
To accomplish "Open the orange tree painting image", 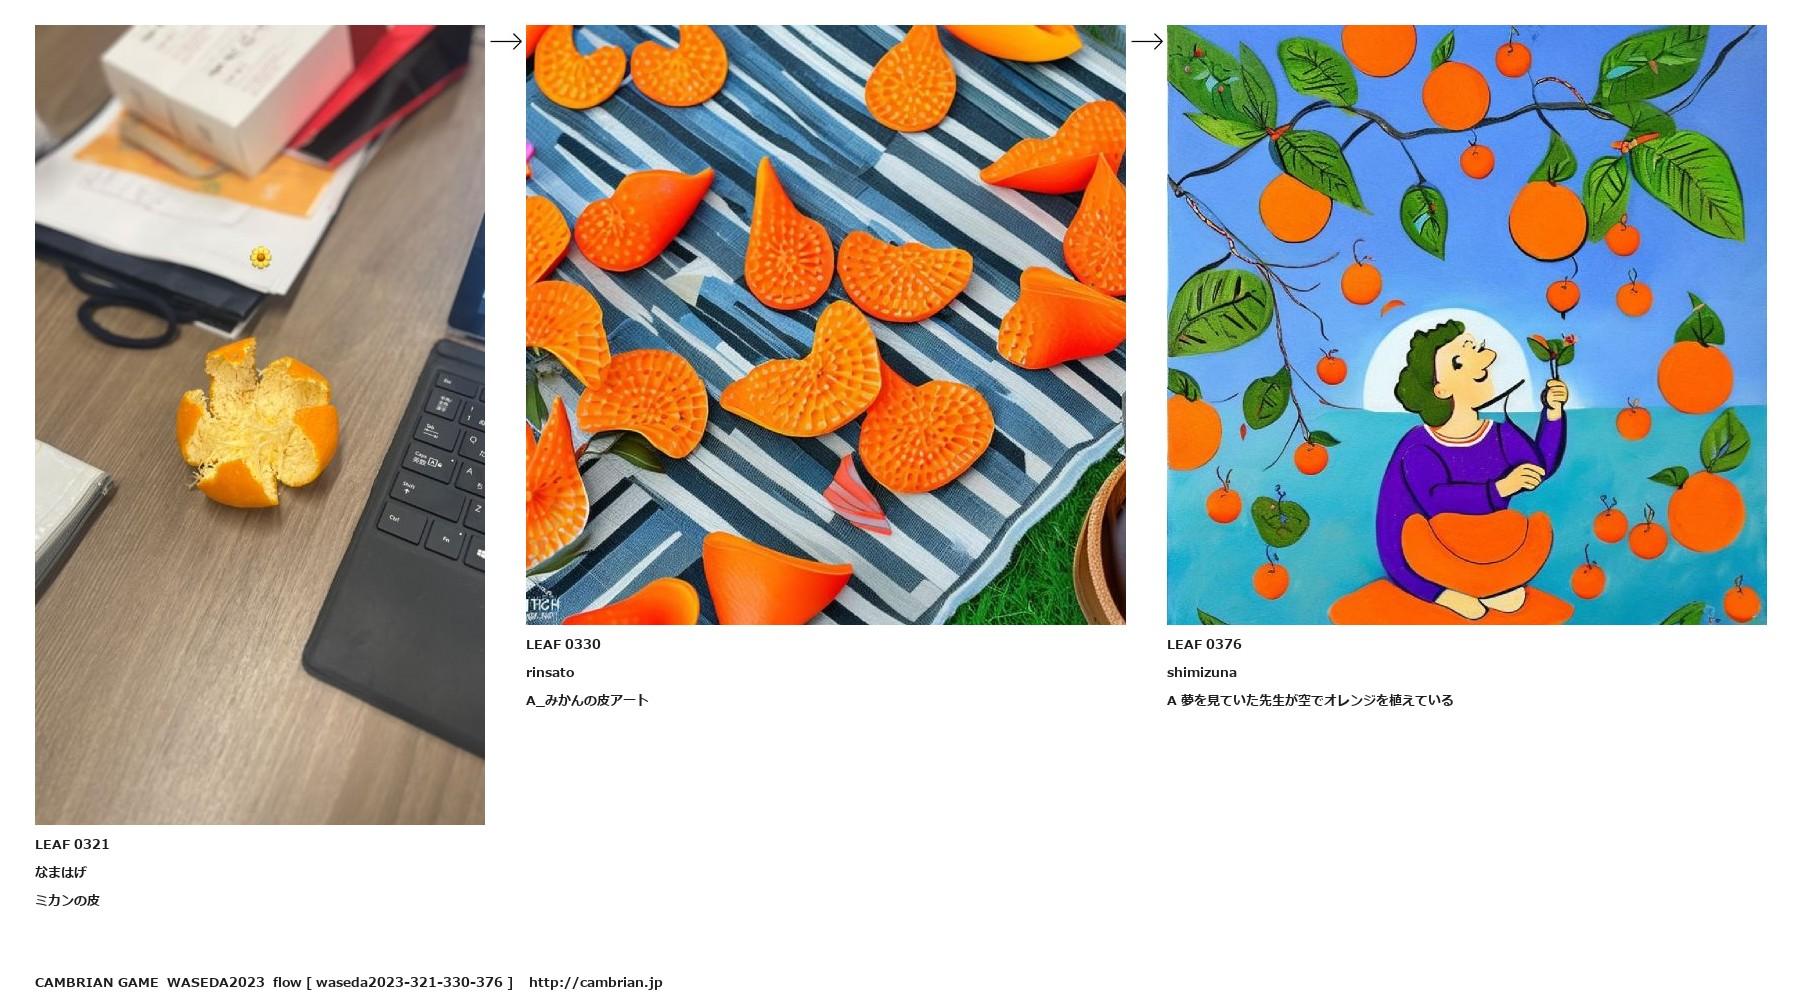I will coord(1467,325).
